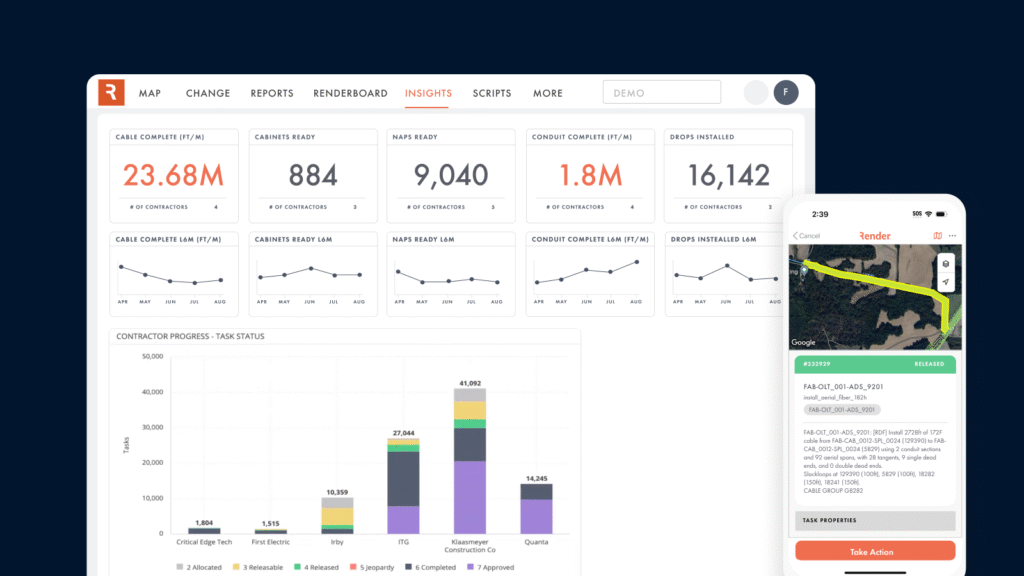The width and height of the screenshot is (1024, 576).
Task: Tap the orange map icon in phone header
Action: click(937, 236)
